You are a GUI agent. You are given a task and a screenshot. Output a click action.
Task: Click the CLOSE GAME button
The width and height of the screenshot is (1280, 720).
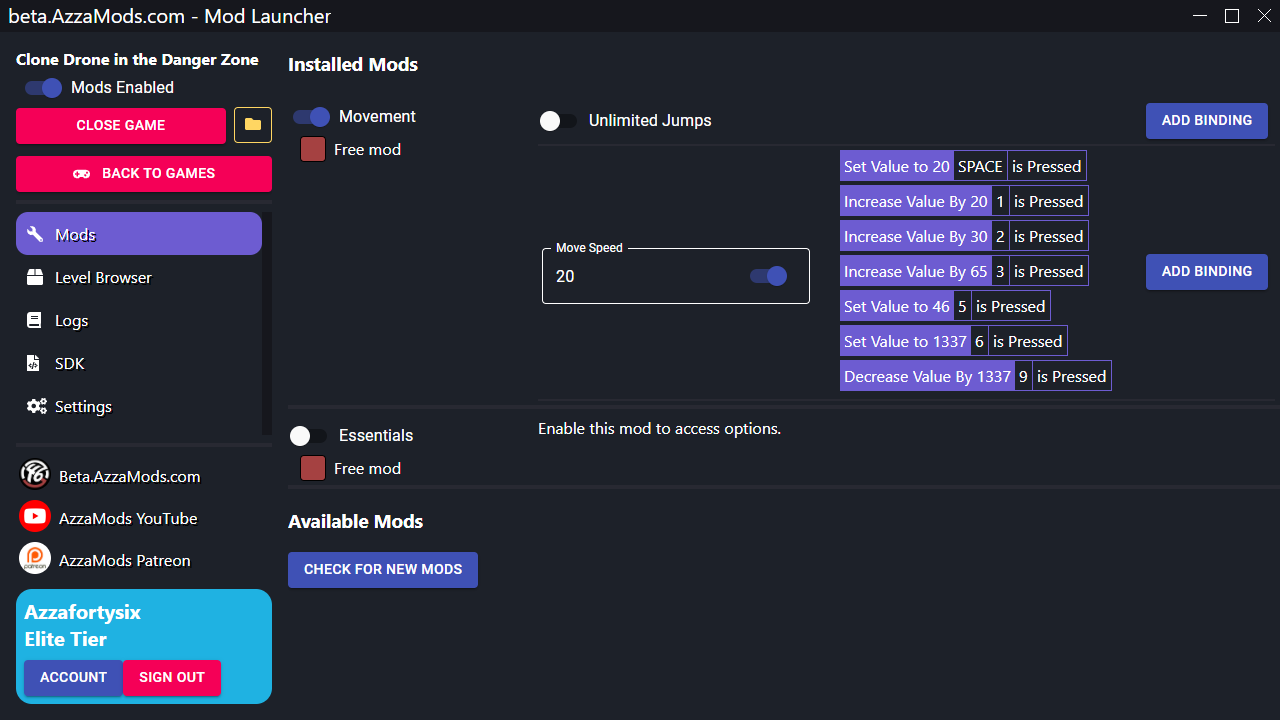pos(121,125)
